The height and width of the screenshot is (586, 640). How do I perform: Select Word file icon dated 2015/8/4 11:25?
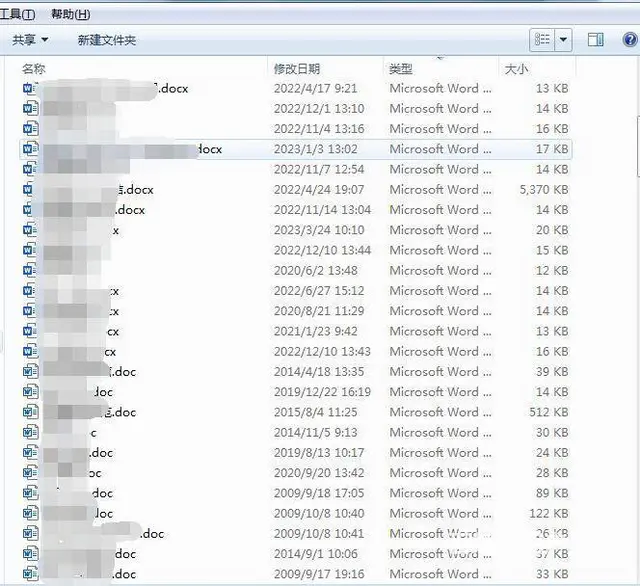coord(30,412)
